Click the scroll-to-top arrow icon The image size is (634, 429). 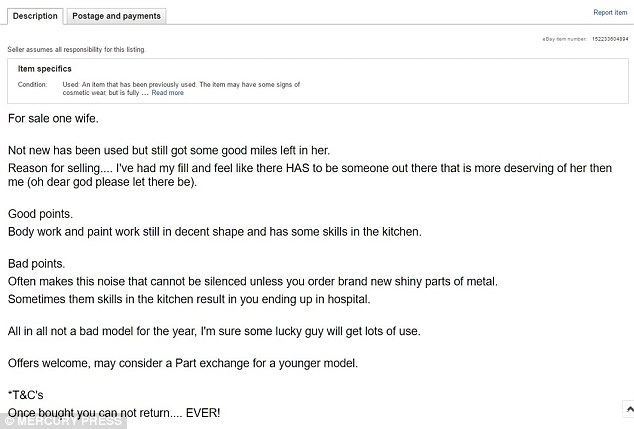(629, 409)
